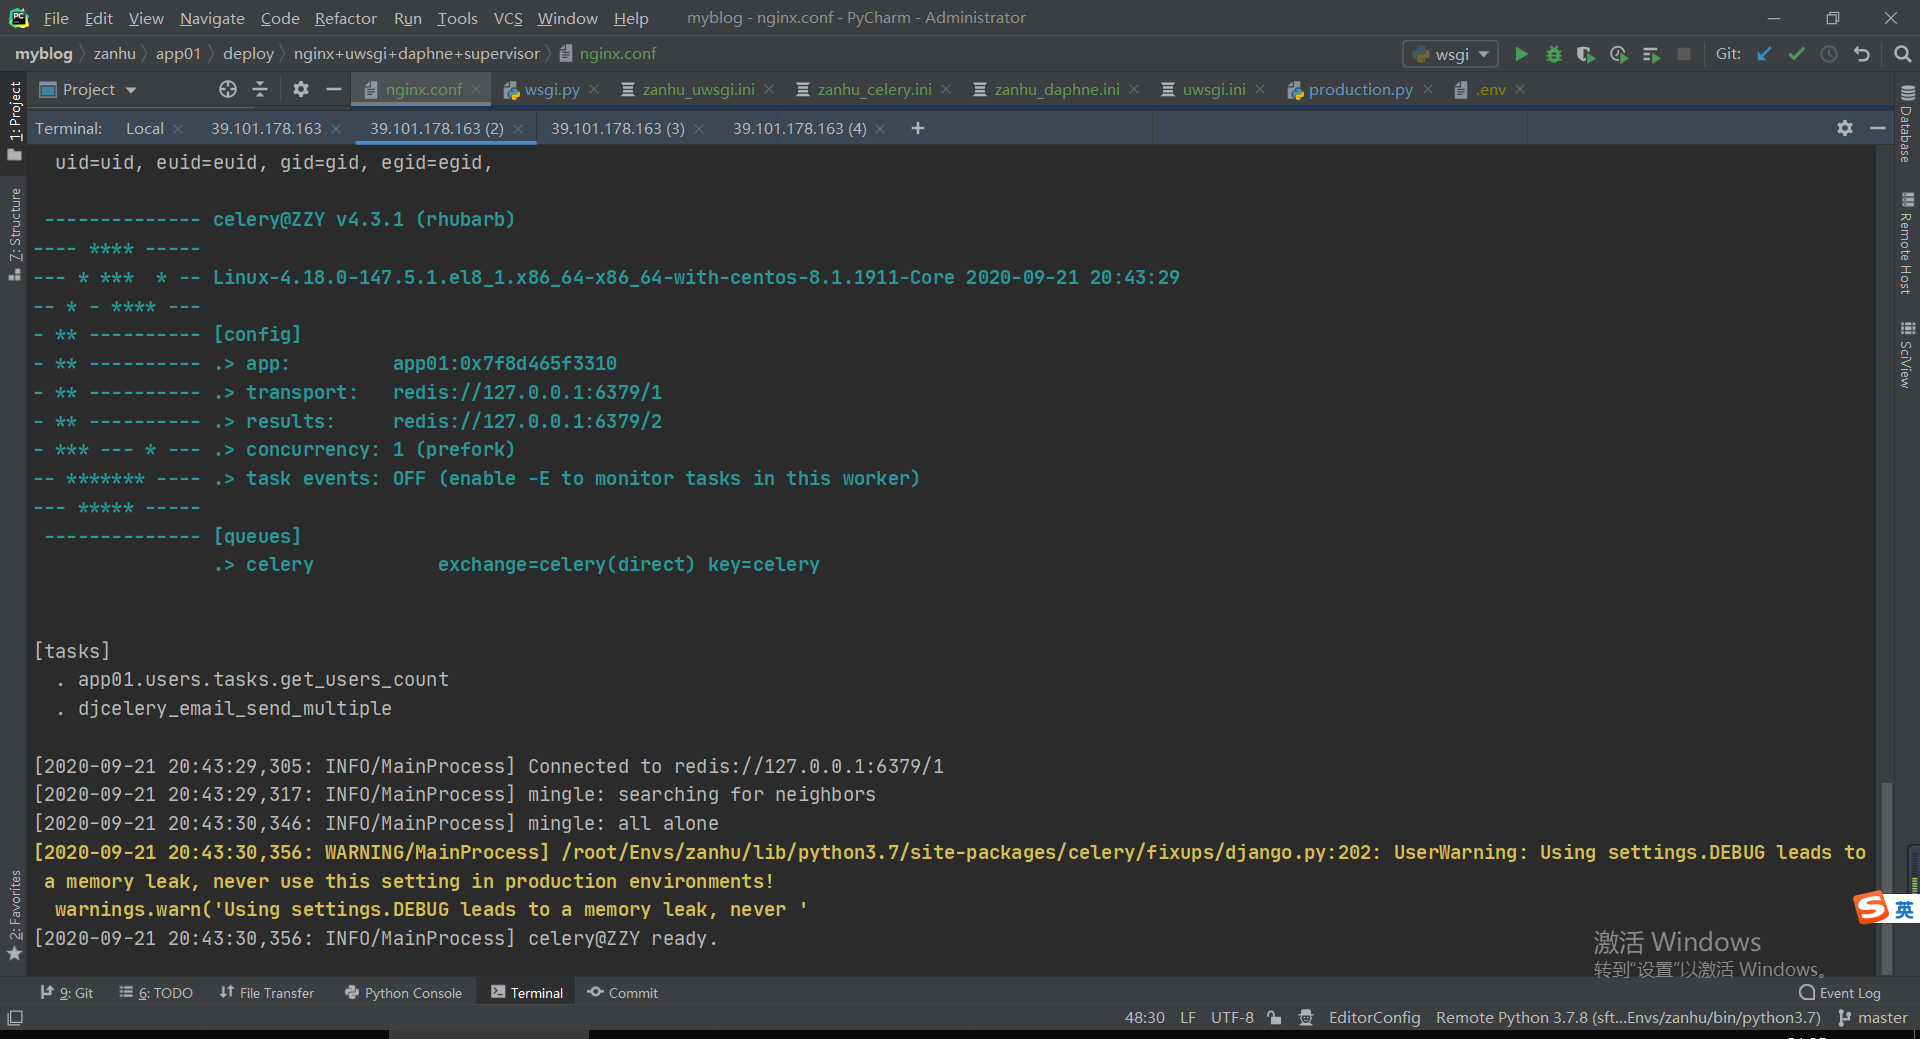
Task: Add a new terminal session tab
Action: (x=917, y=128)
